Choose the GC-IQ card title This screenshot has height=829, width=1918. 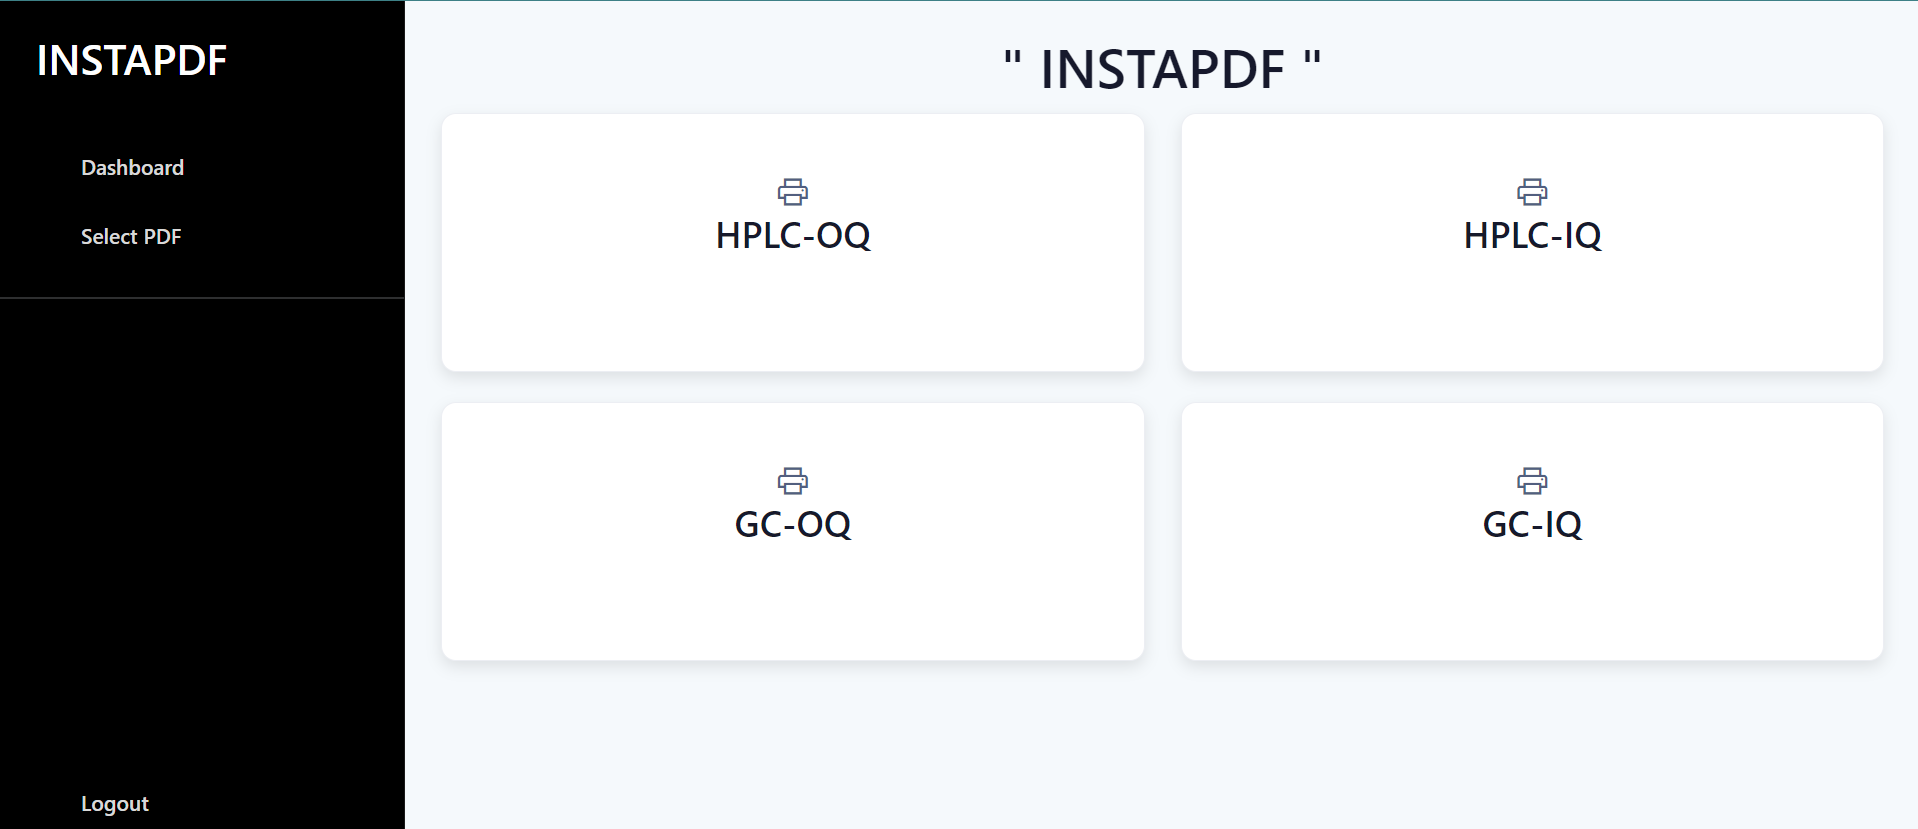1532,525
